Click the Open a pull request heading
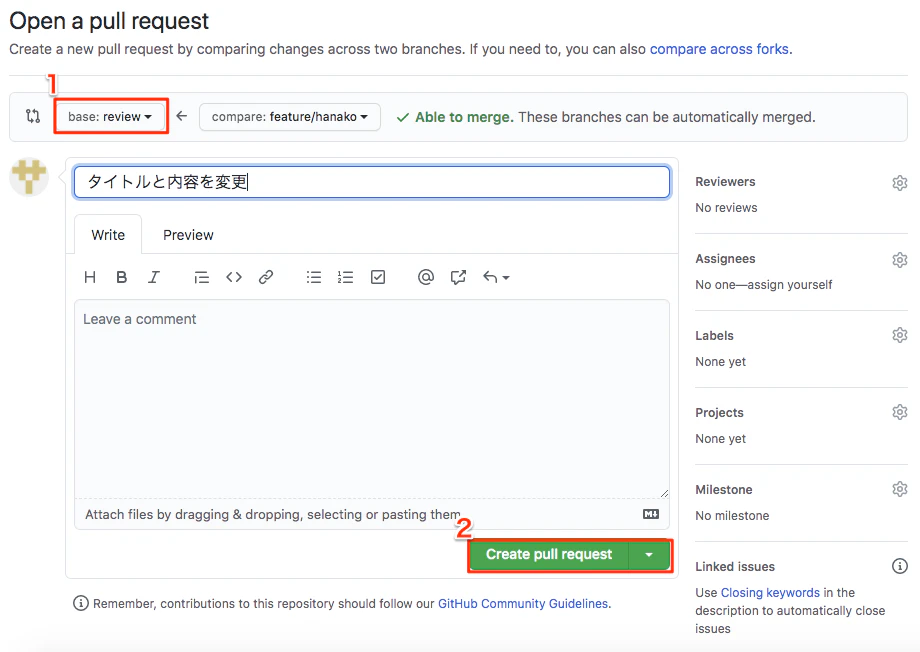920x652 pixels. pyautogui.click(x=109, y=21)
